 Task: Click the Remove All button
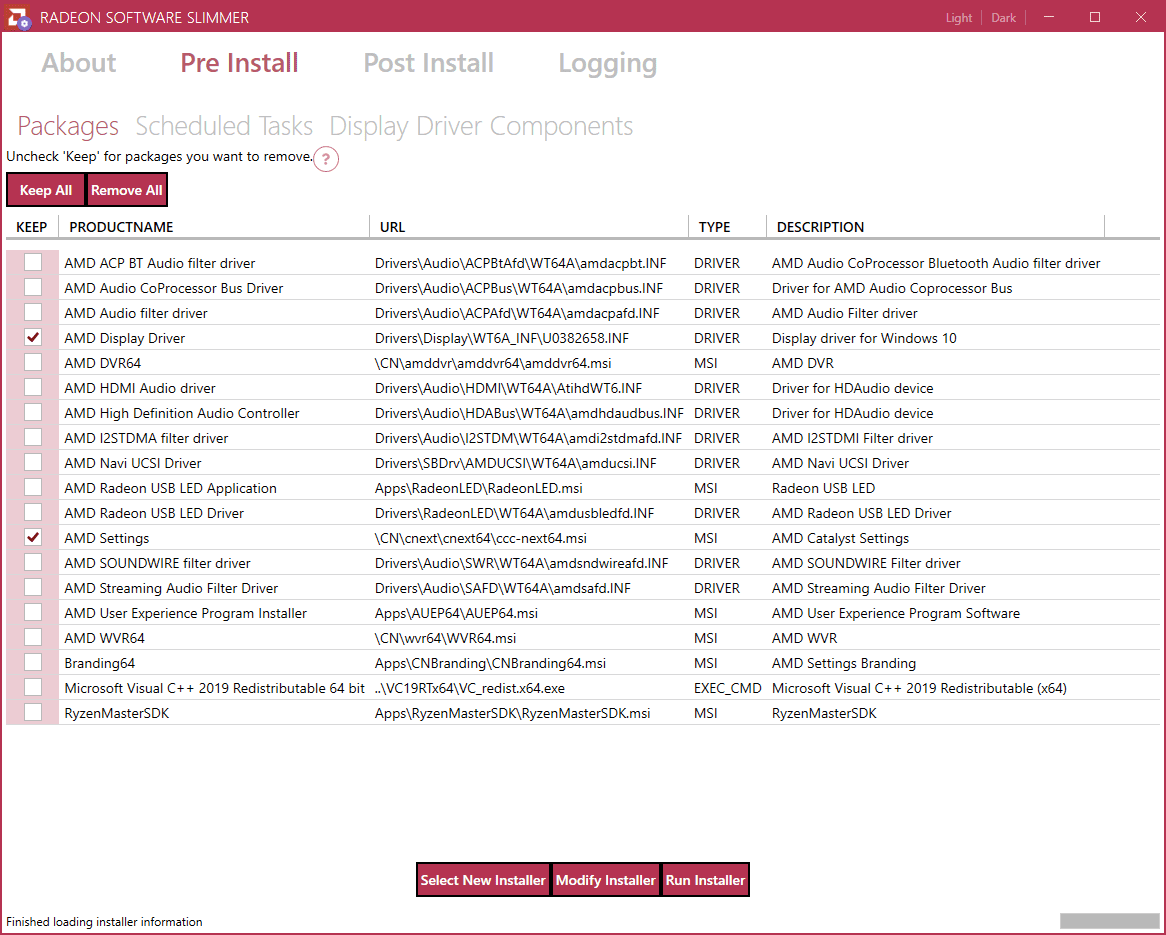(x=126, y=190)
